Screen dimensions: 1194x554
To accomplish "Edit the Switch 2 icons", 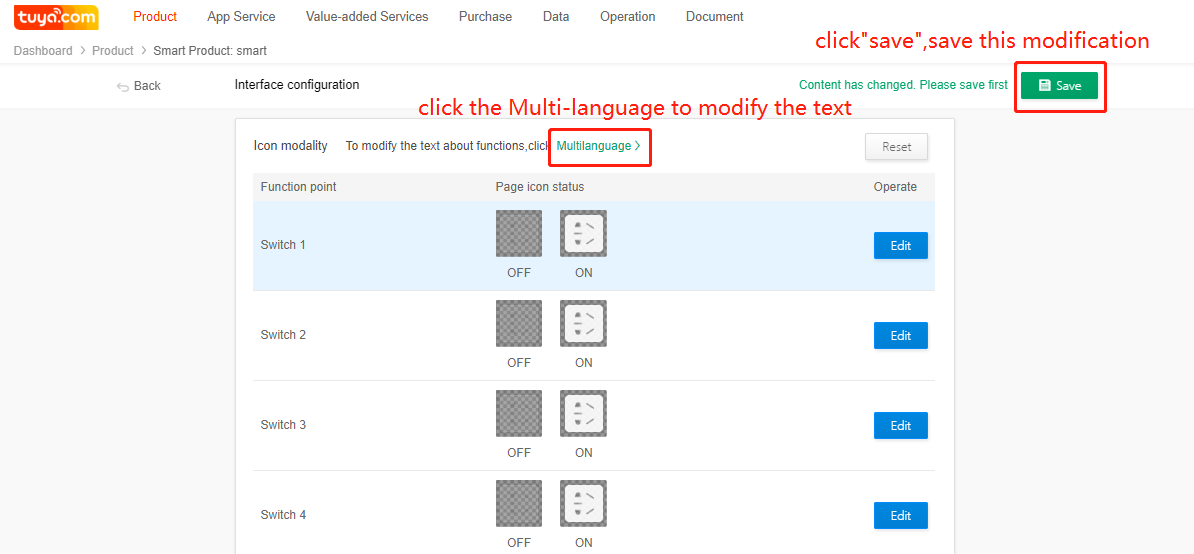I will [x=901, y=336].
